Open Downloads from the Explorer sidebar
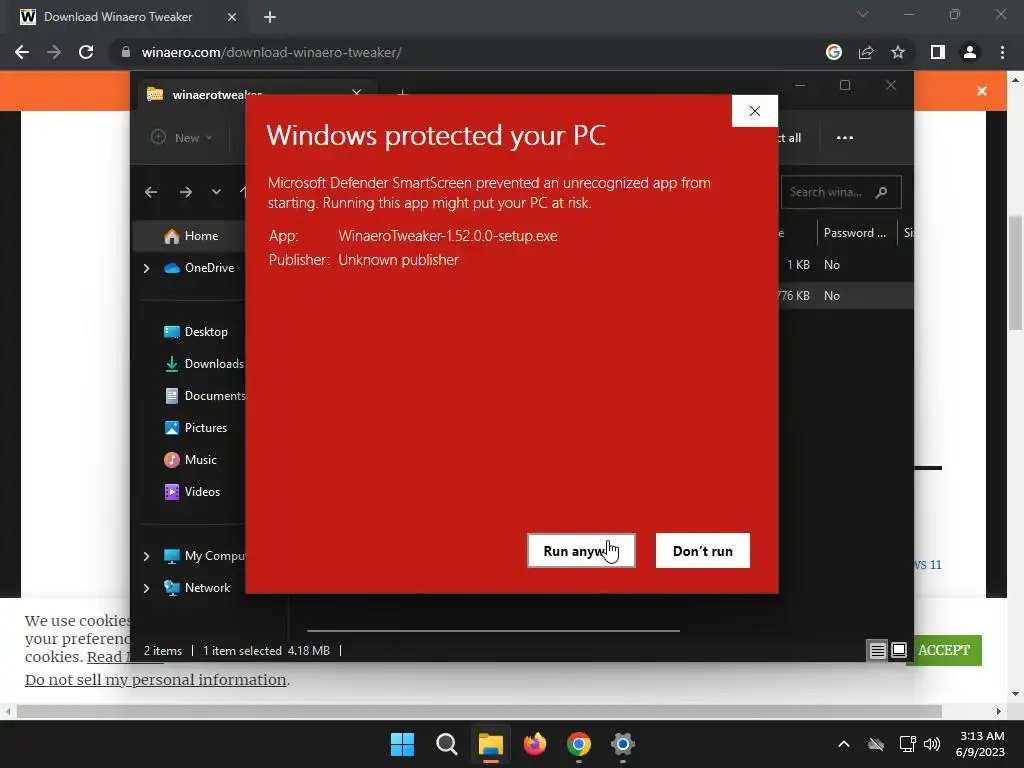1024x768 pixels. [x=204, y=364]
